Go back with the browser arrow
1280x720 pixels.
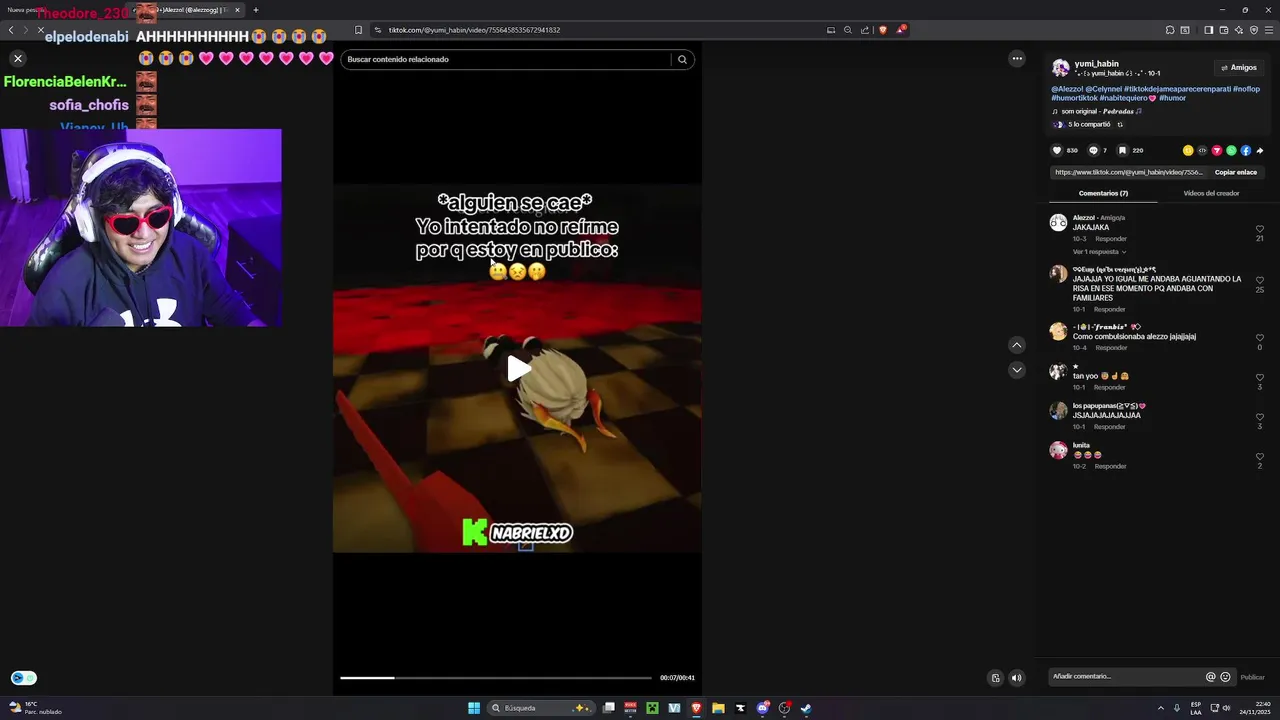click(x=11, y=30)
